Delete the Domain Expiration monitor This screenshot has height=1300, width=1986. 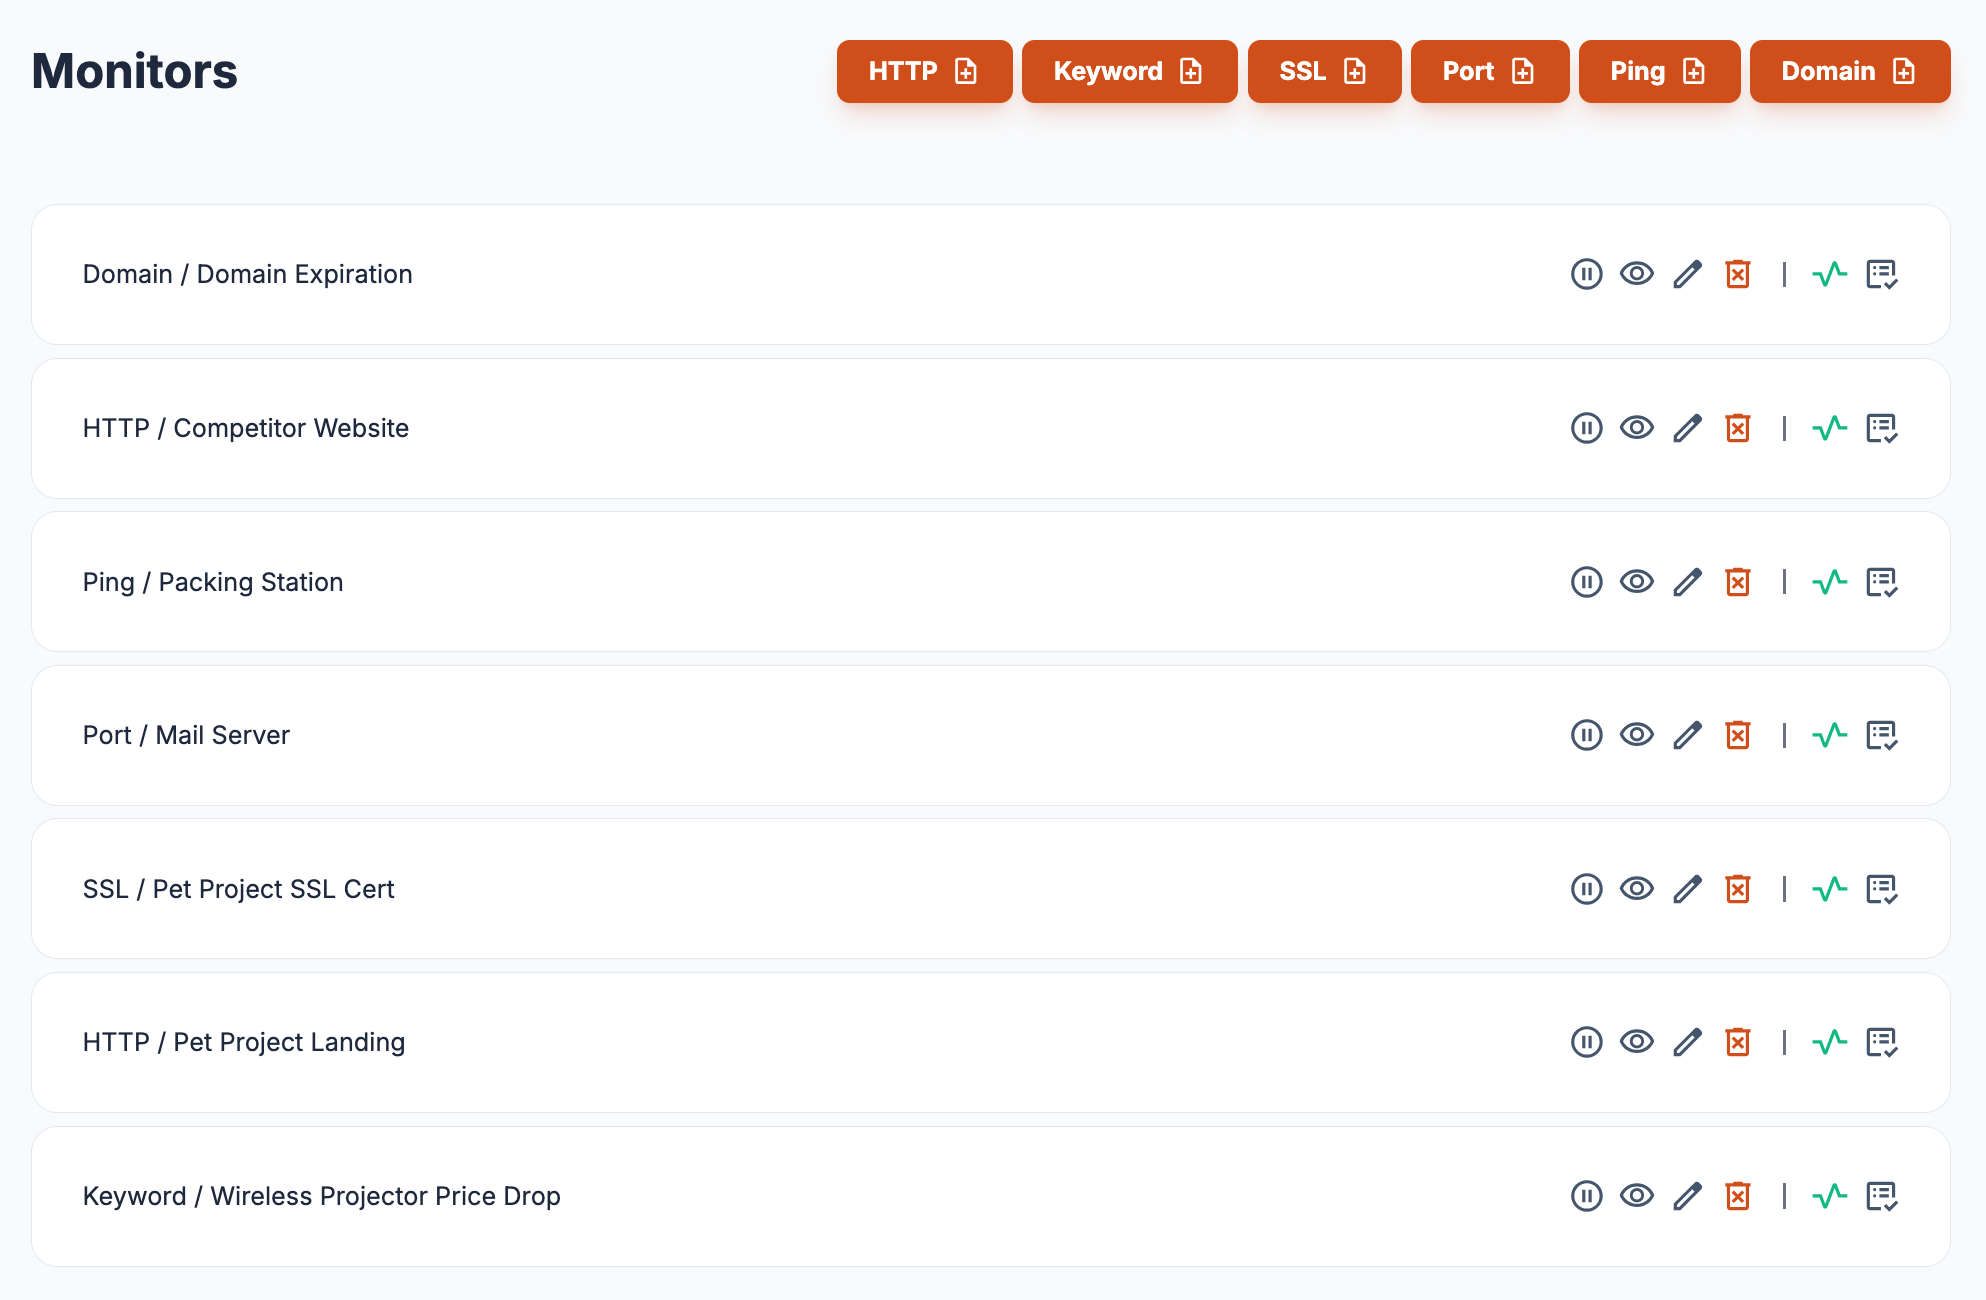coord(1737,274)
